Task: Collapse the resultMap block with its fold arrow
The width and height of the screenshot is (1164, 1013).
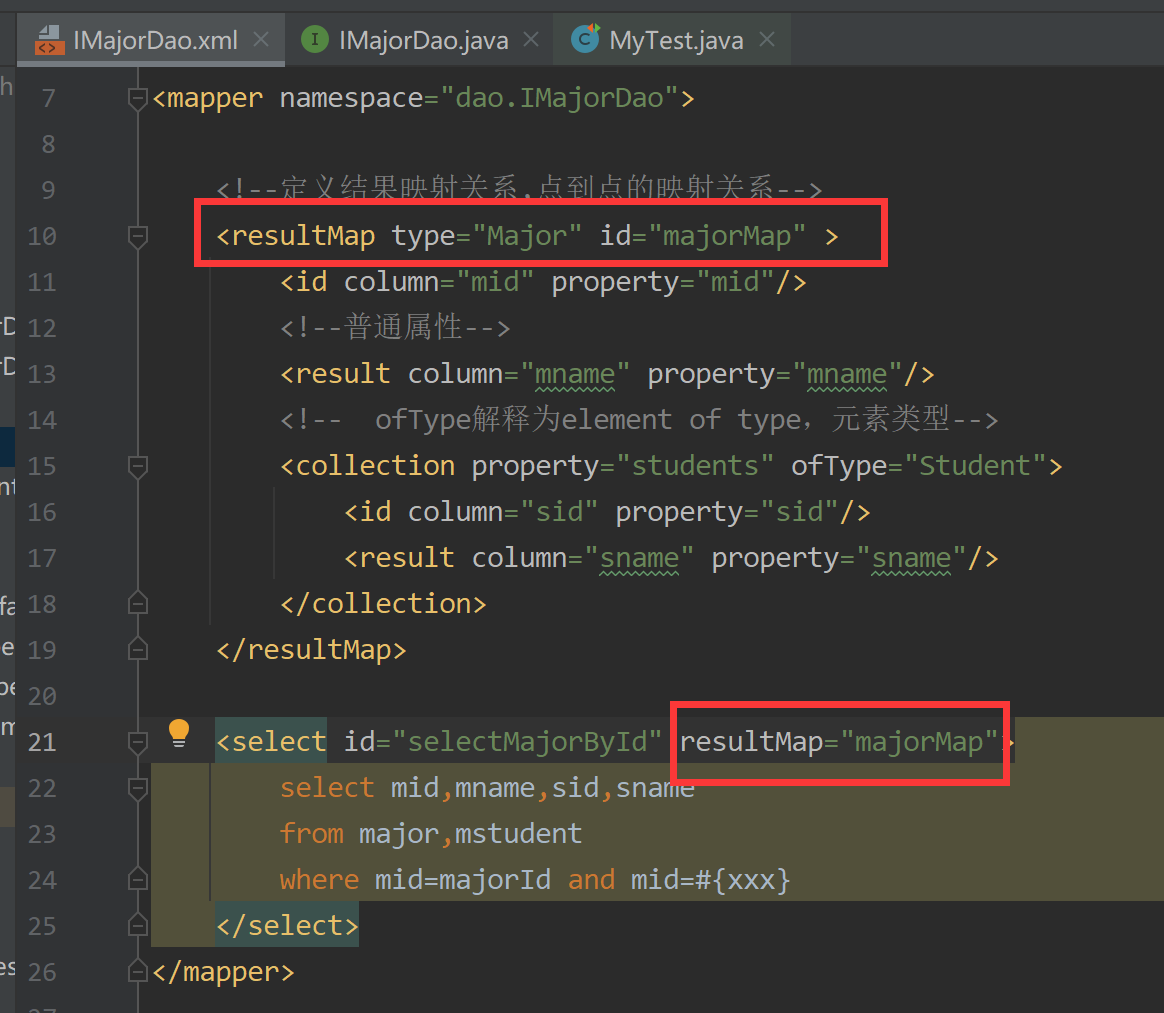Action: 137,236
